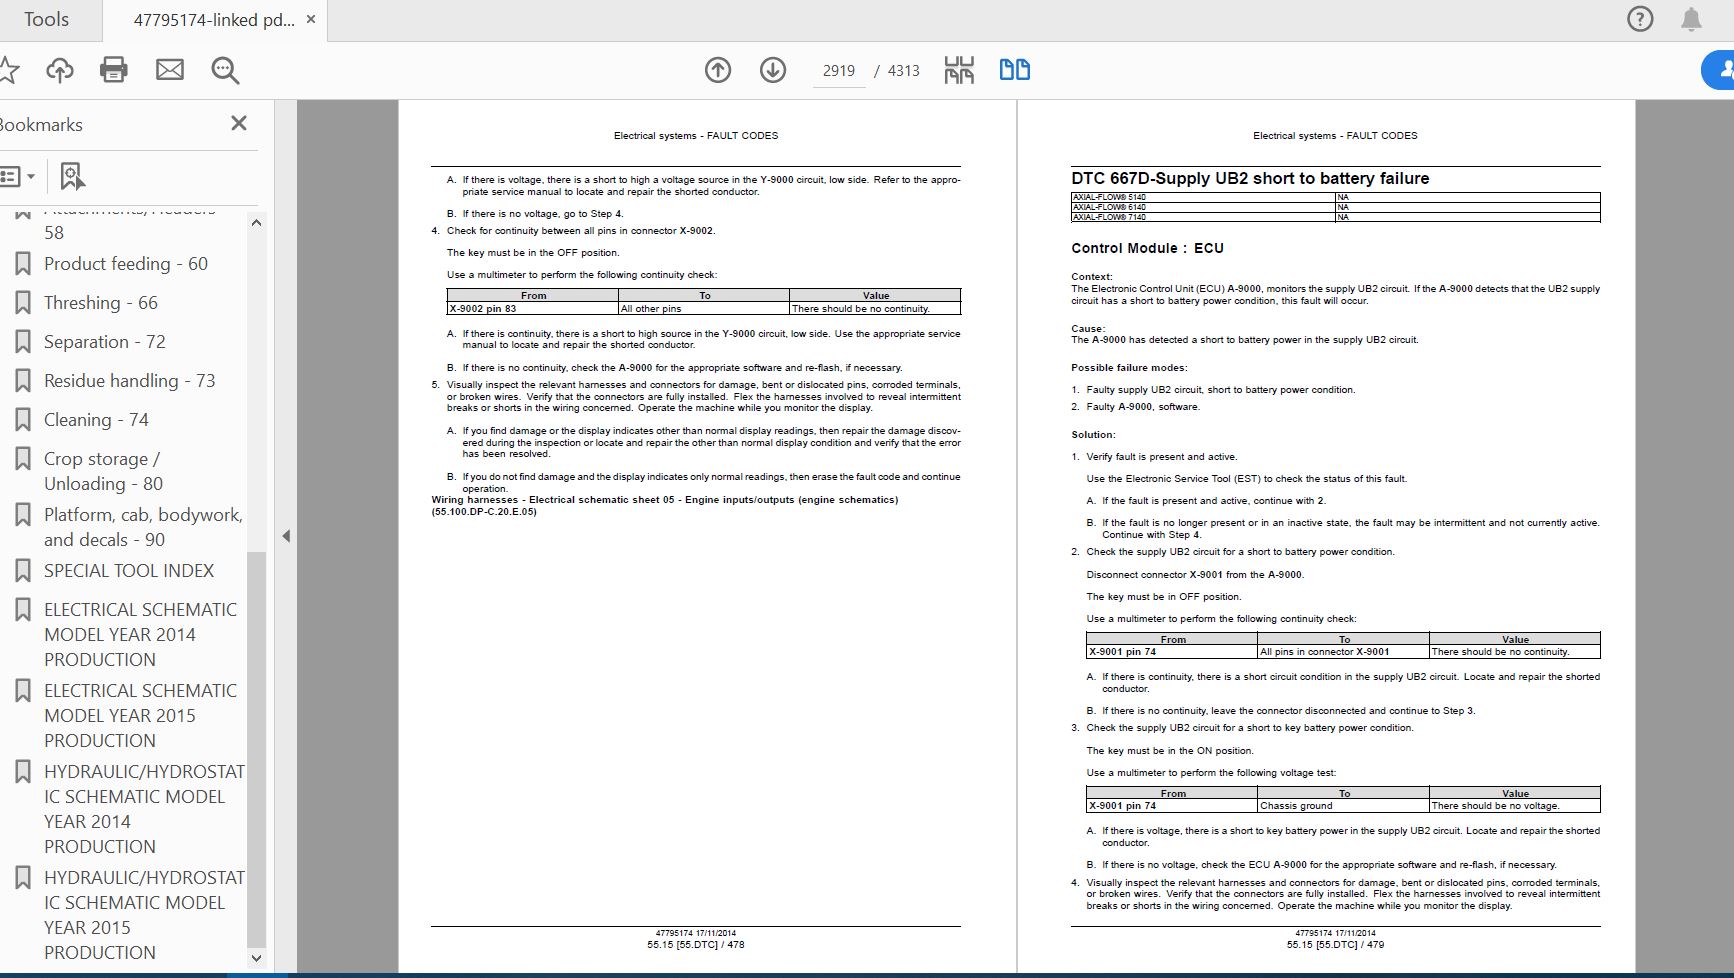Click the 'Possible failure modes:' label
The image size is (1734, 978).
coord(1129,368)
